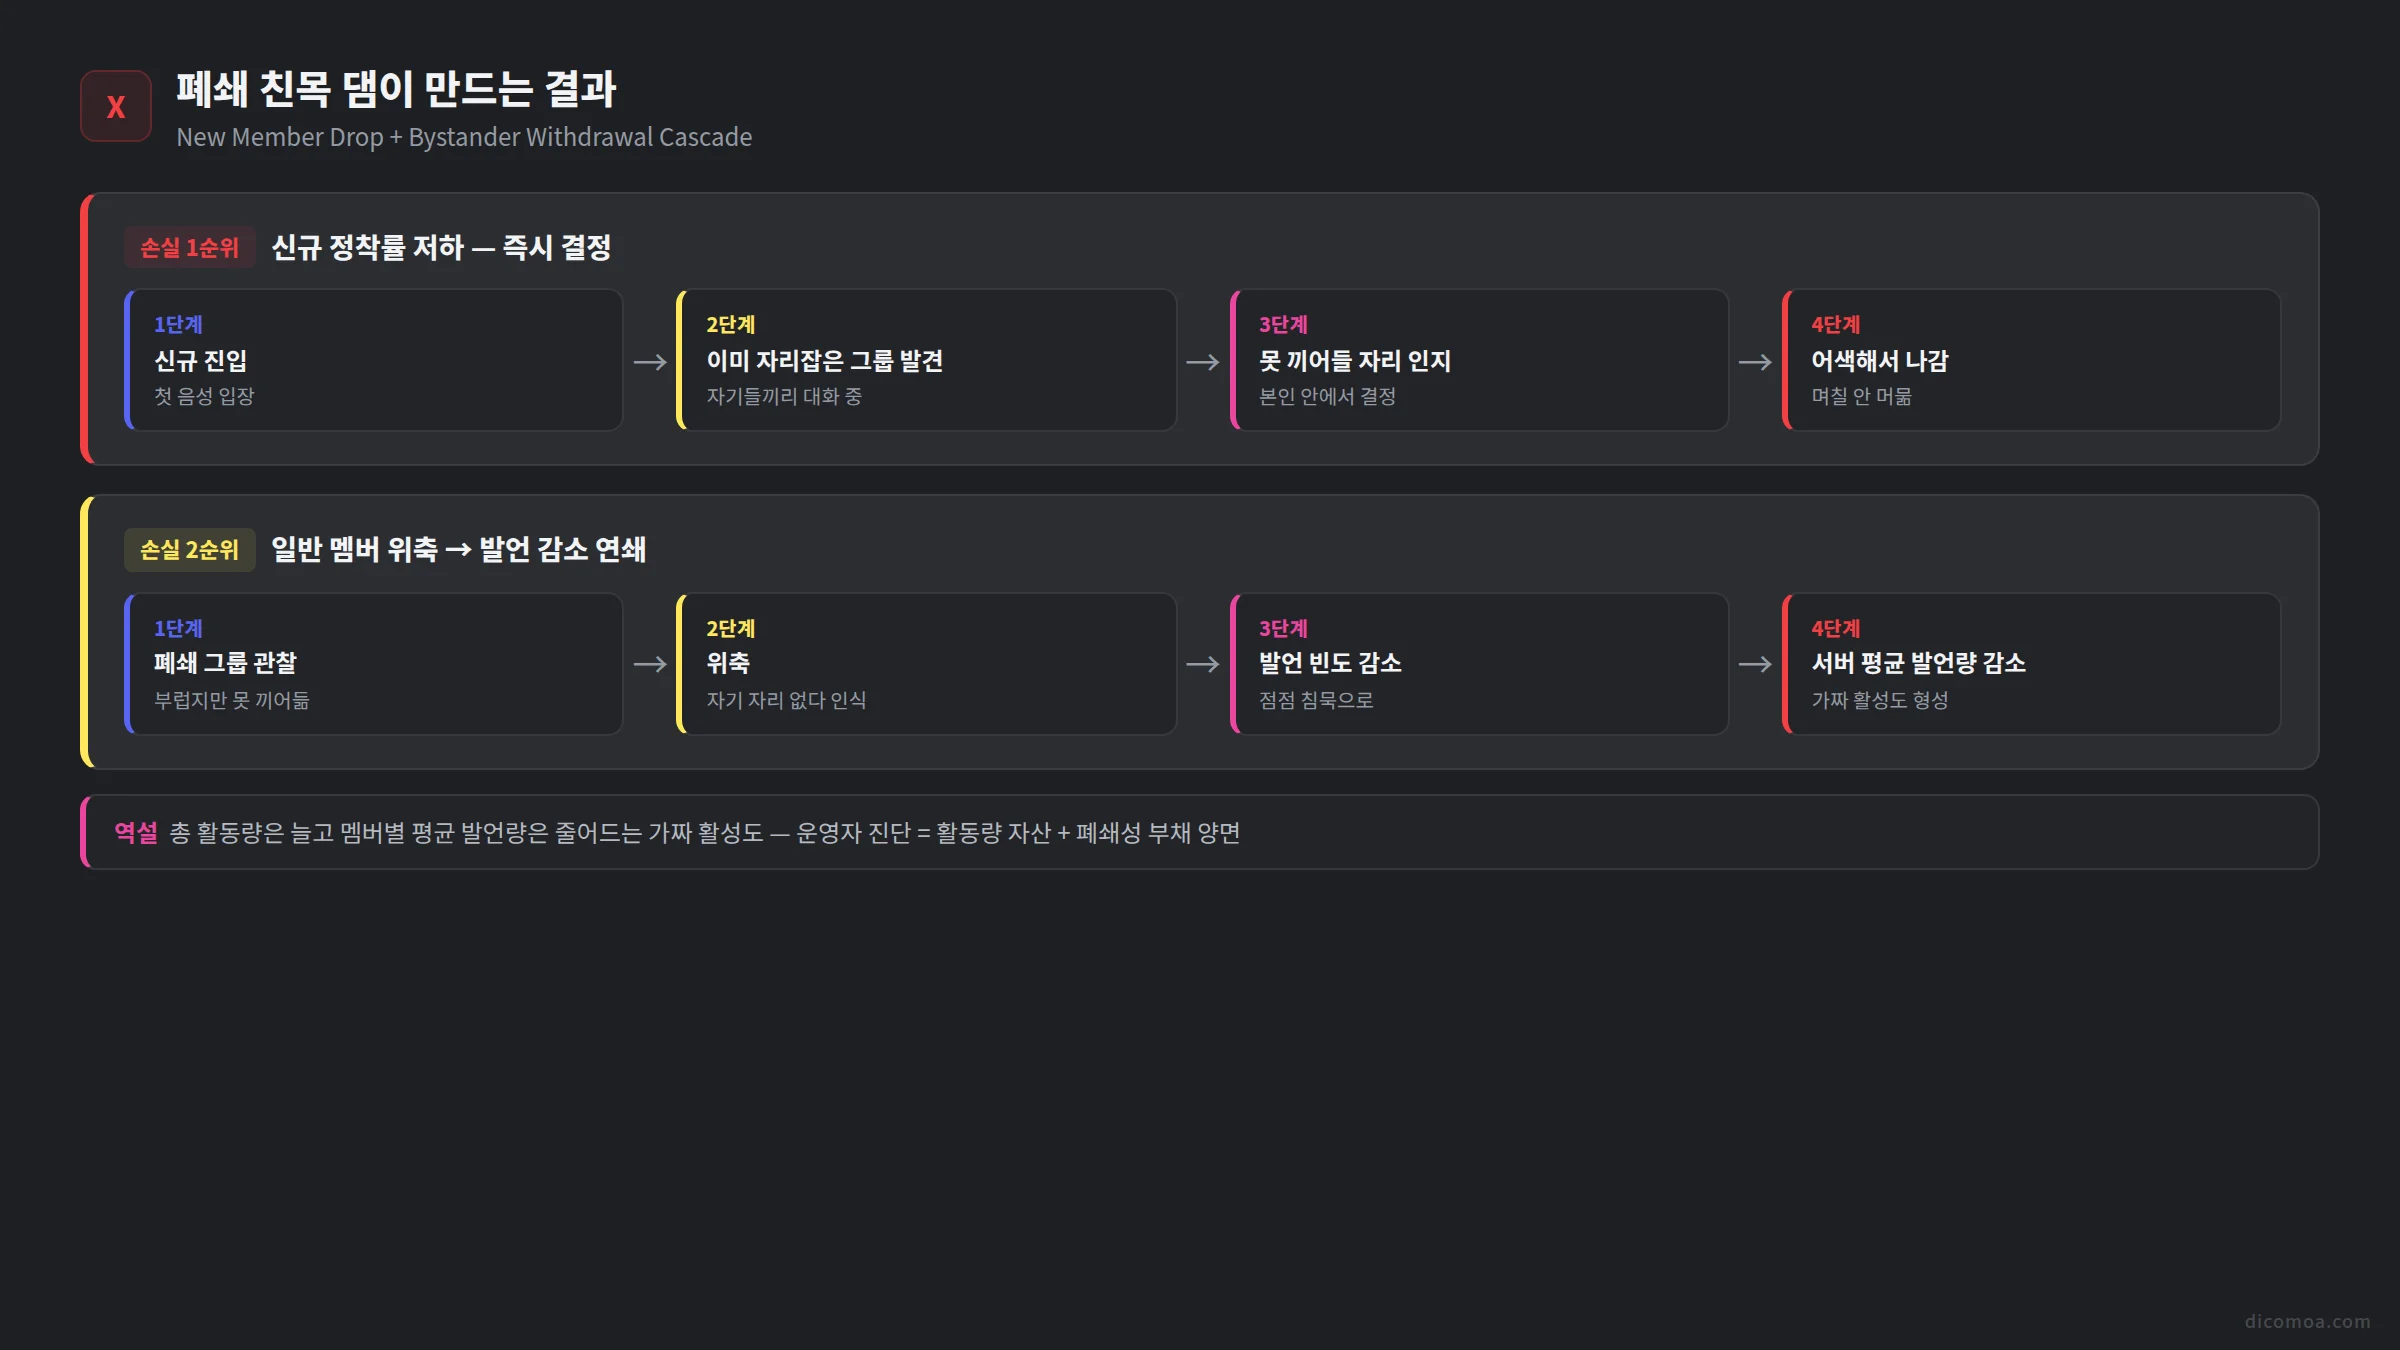Click arrow after 위축 card

pos(1203,664)
